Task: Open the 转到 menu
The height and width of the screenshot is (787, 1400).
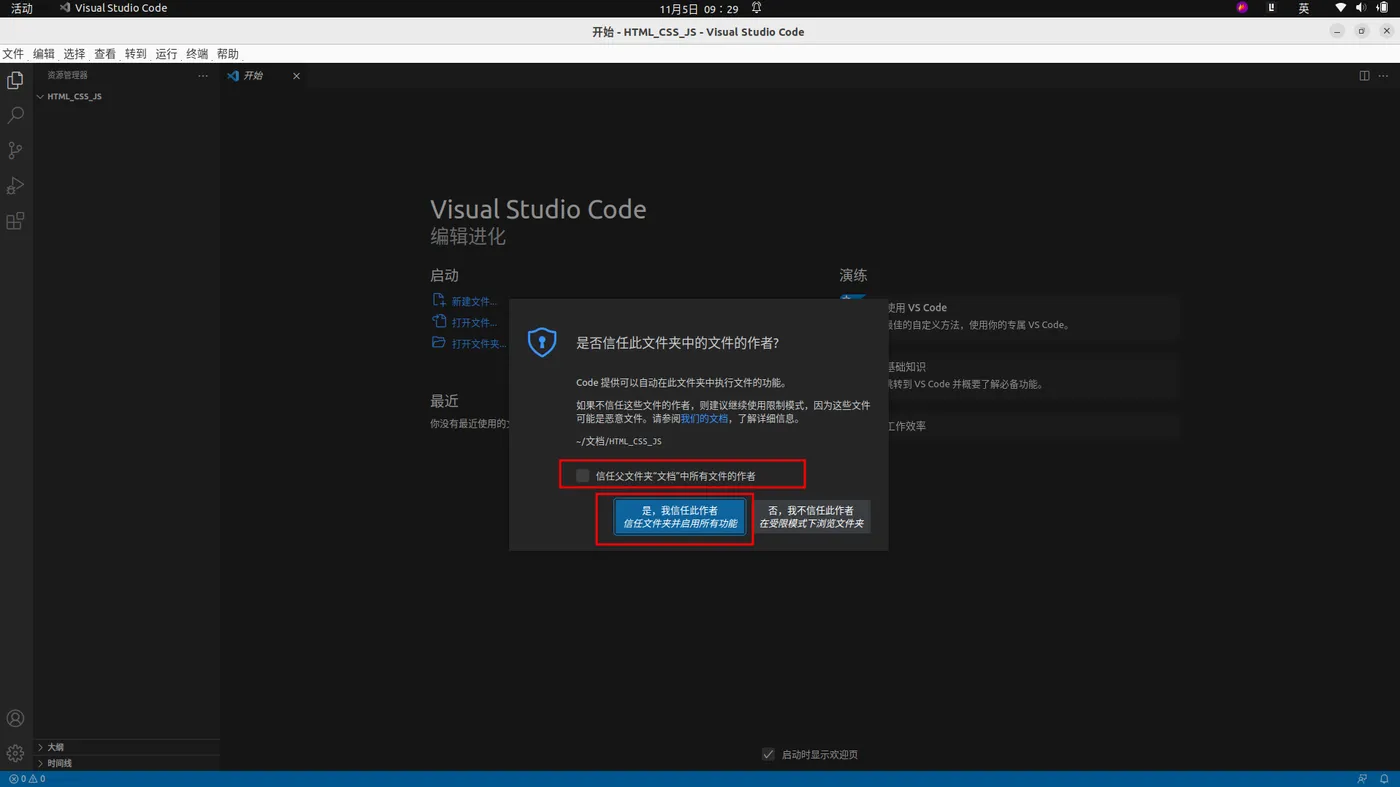Action: pos(136,54)
